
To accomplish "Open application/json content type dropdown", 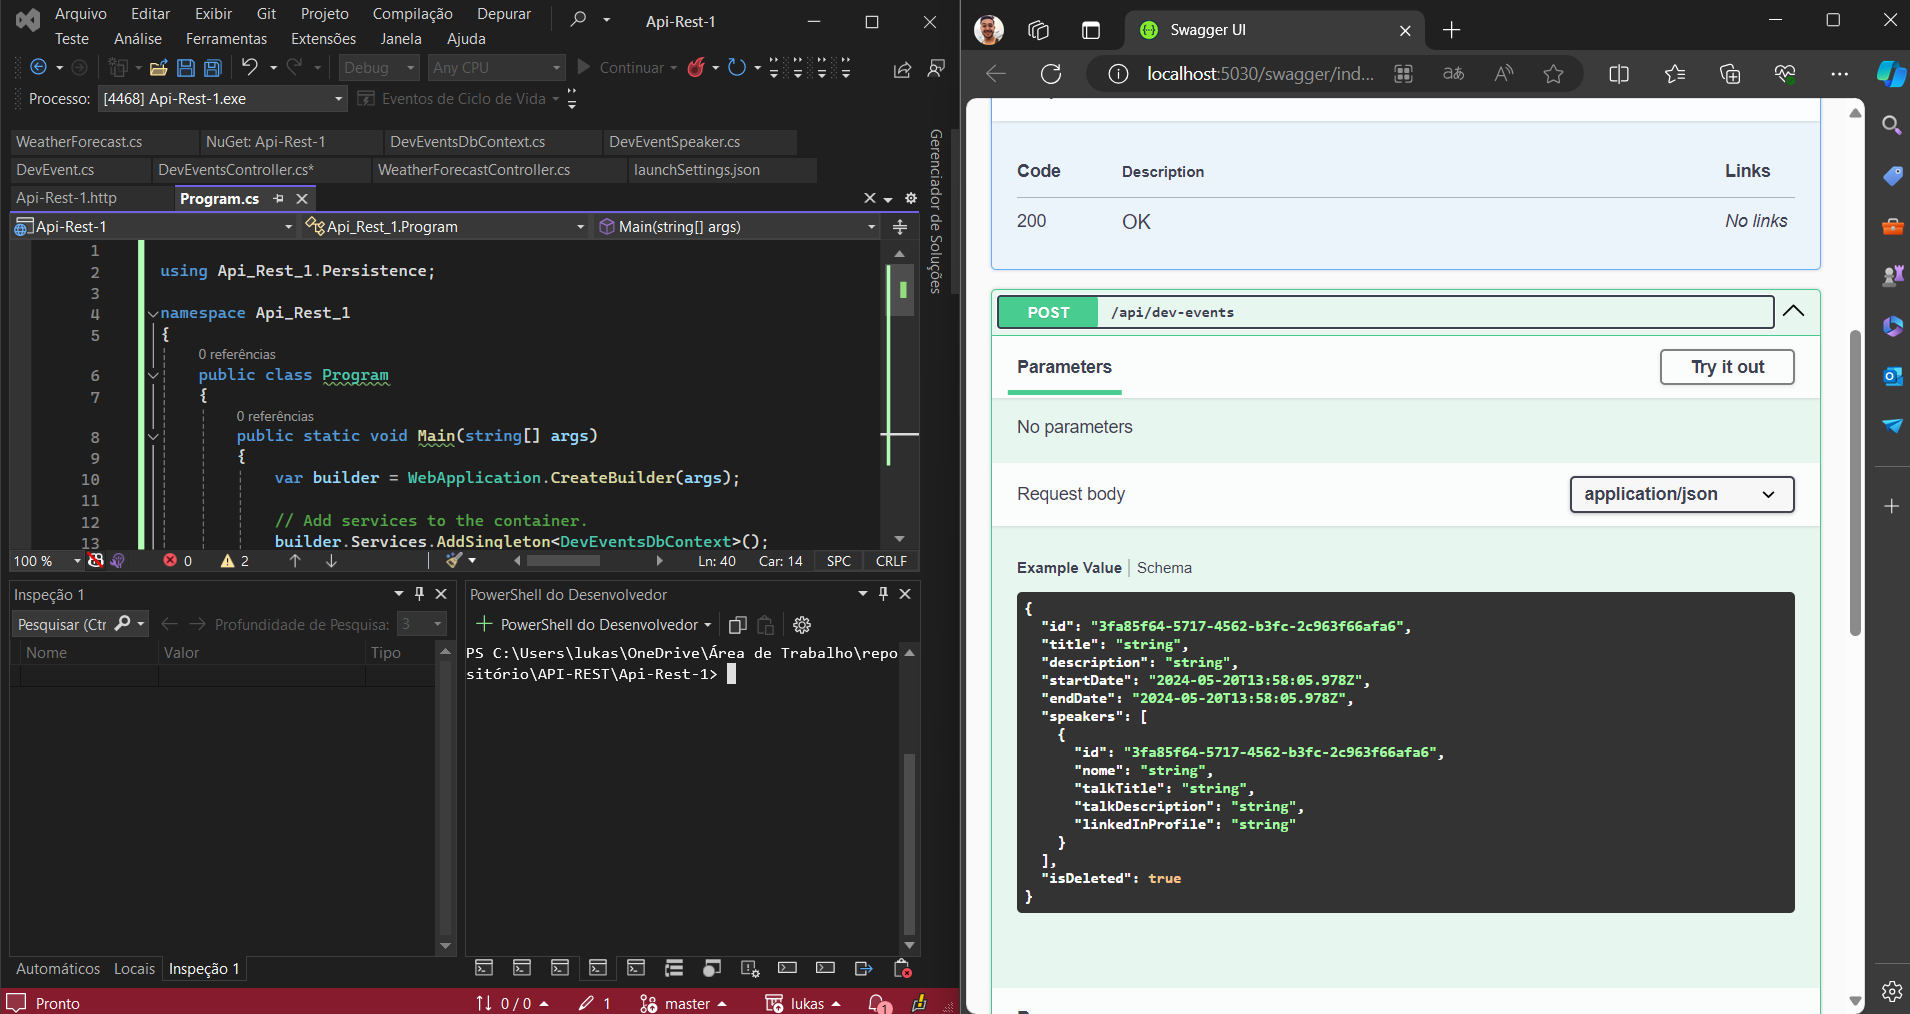I will tap(1682, 494).
